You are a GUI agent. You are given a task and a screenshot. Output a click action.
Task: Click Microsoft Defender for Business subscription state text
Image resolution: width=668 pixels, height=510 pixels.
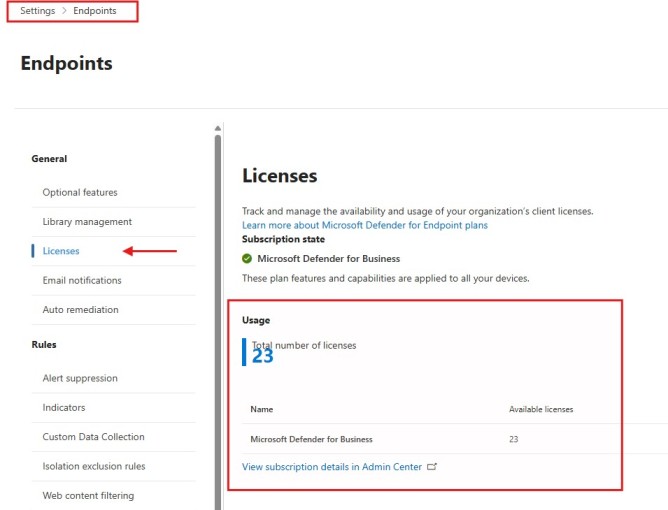point(328,259)
